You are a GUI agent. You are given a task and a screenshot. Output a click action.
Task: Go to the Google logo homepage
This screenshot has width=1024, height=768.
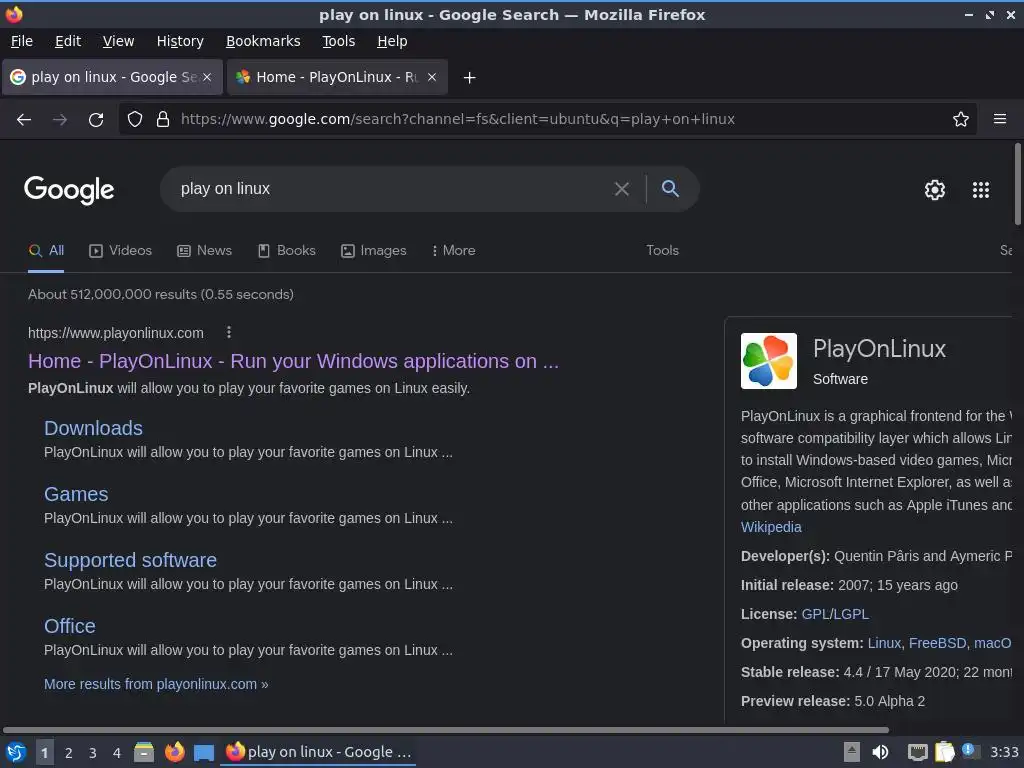pyautogui.click(x=69, y=190)
